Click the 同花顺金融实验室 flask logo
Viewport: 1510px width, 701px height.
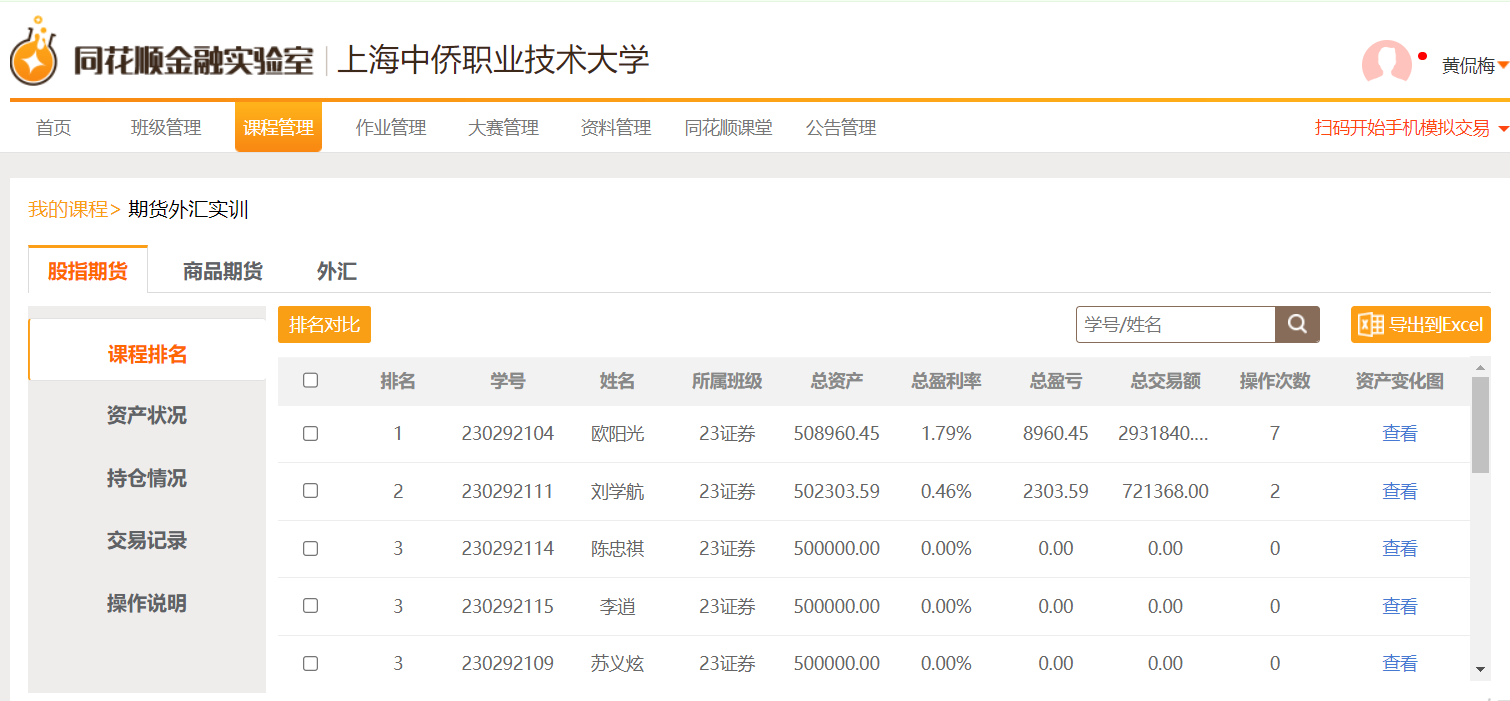pyautogui.click(x=34, y=54)
